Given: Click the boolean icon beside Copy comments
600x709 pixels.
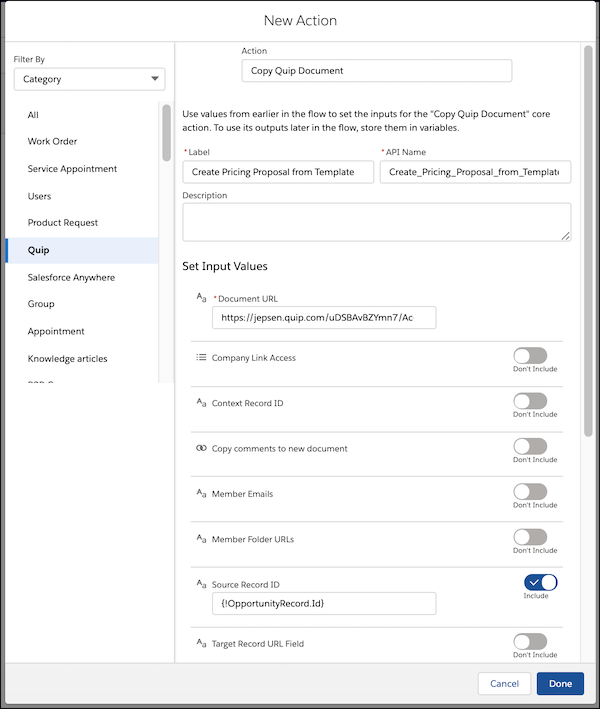Looking at the screenshot, I should 201,448.
